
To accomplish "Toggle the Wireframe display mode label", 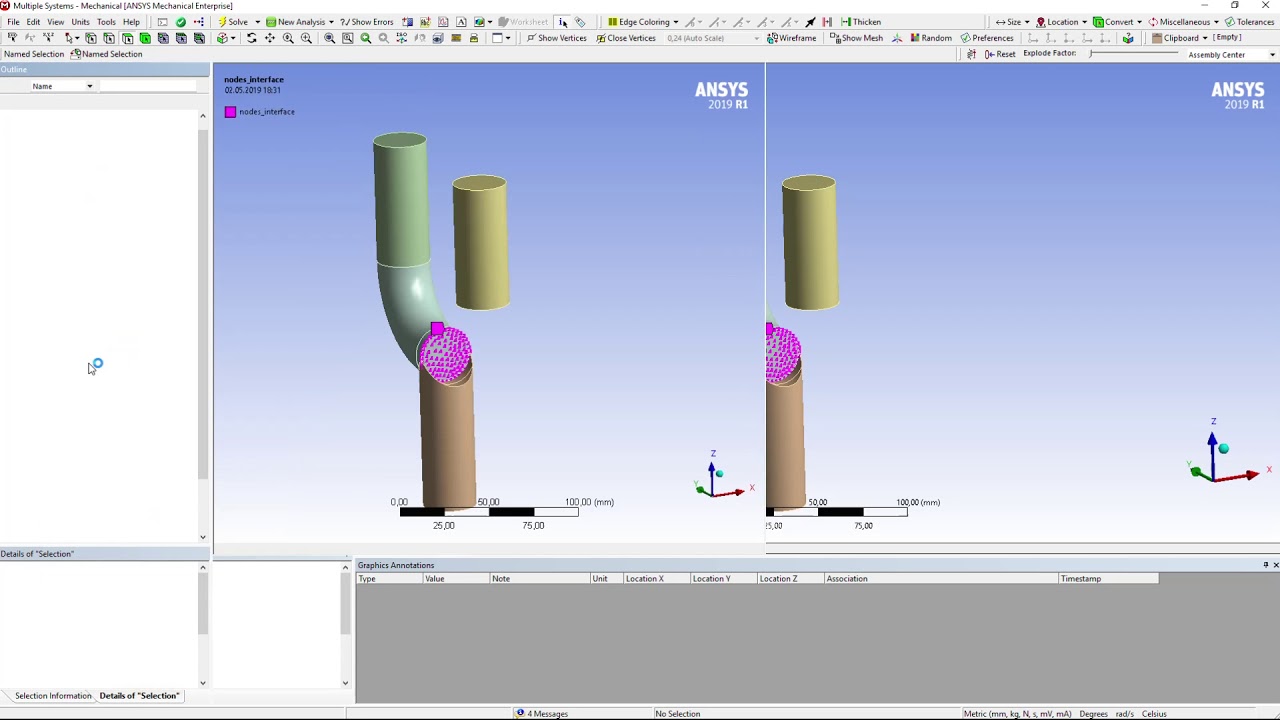I will tap(798, 38).
